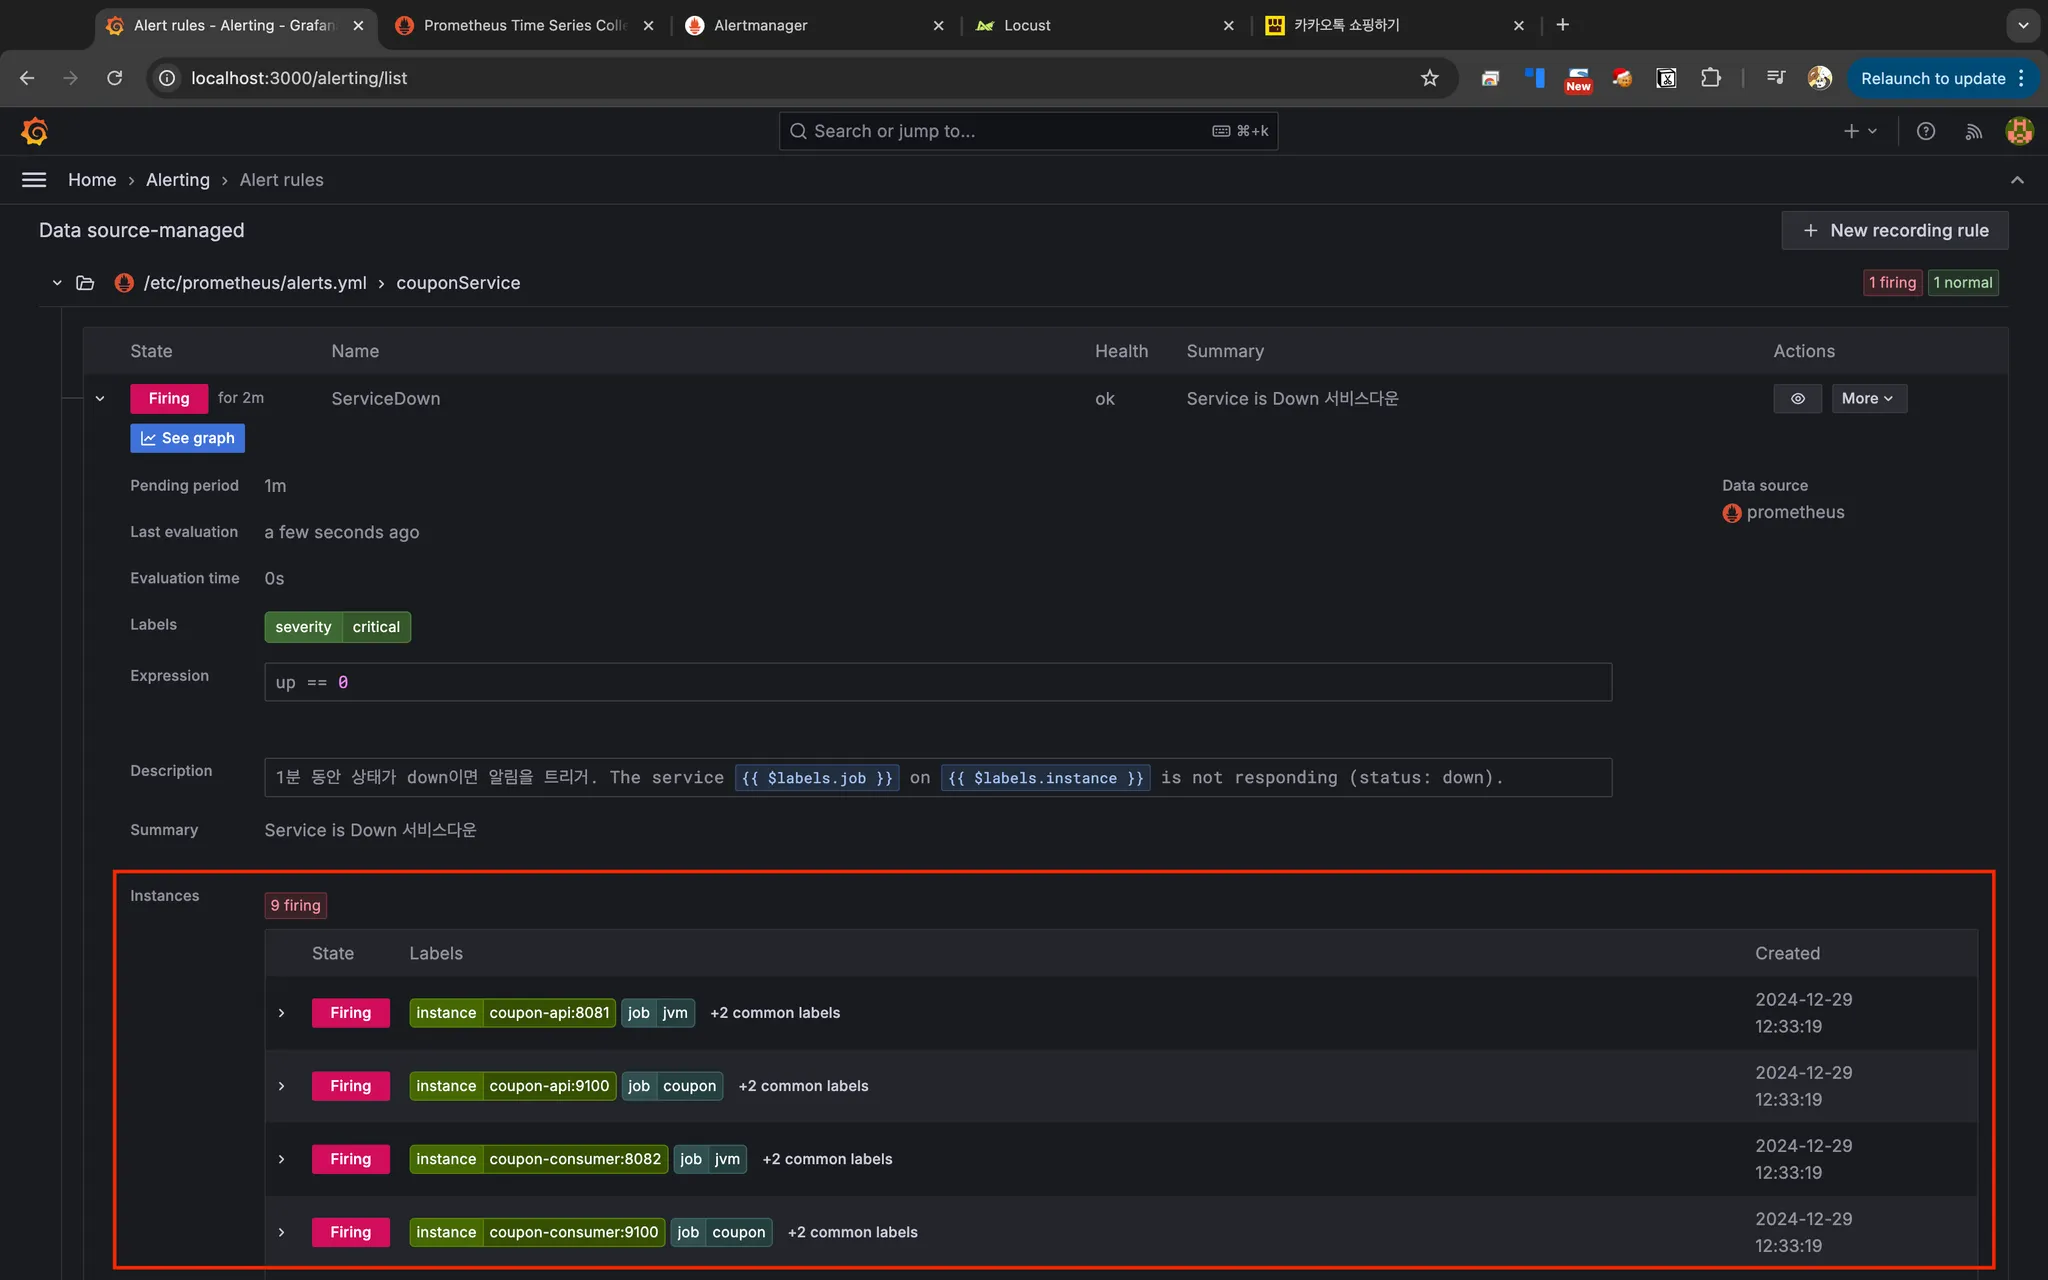Open the hamburger navigation menu

tap(34, 180)
